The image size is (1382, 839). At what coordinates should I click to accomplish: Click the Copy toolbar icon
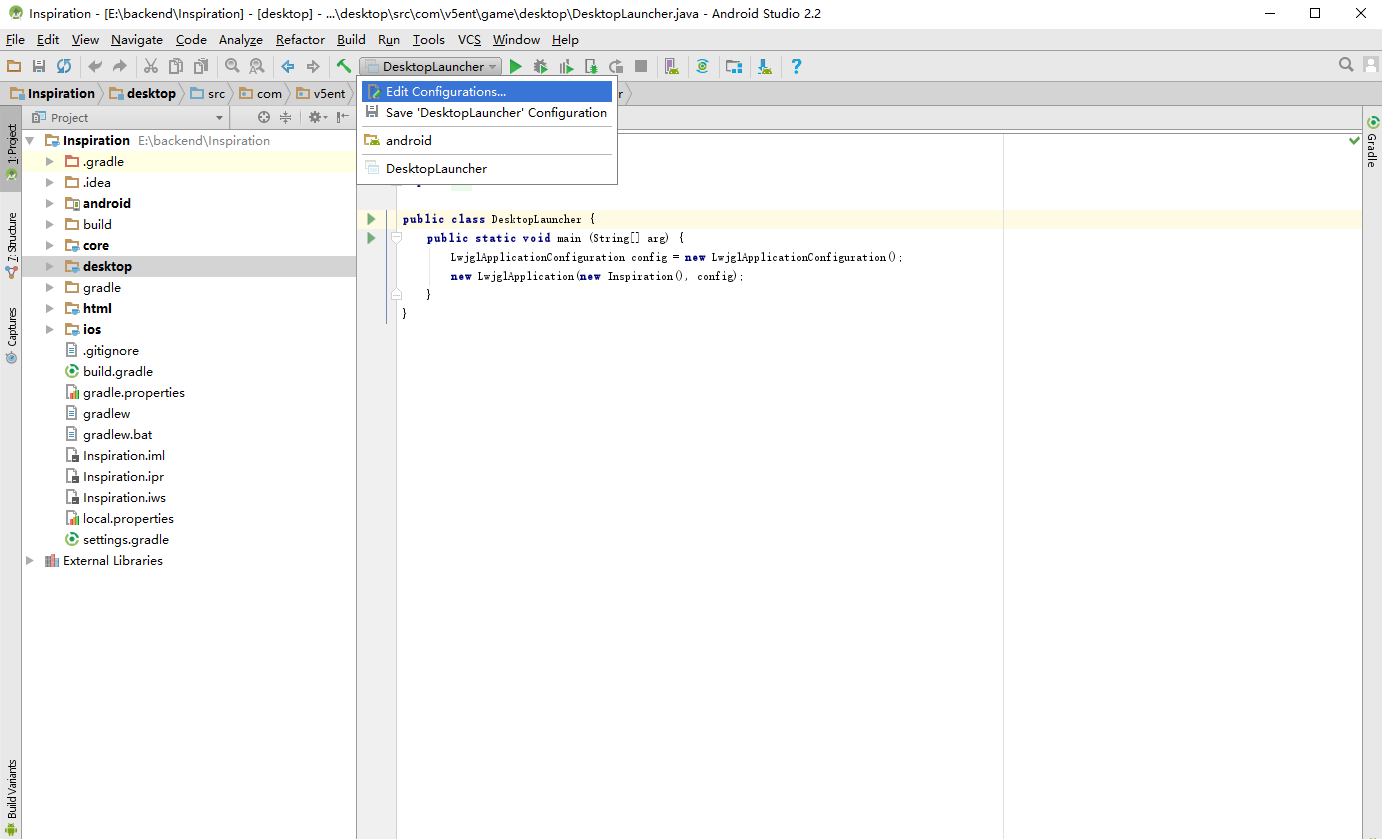click(176, 66)
